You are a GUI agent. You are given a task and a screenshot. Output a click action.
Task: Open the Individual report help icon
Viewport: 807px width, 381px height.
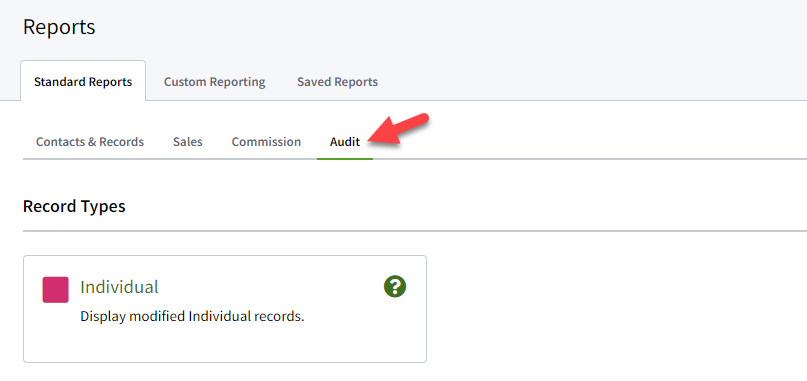point(395,286)
